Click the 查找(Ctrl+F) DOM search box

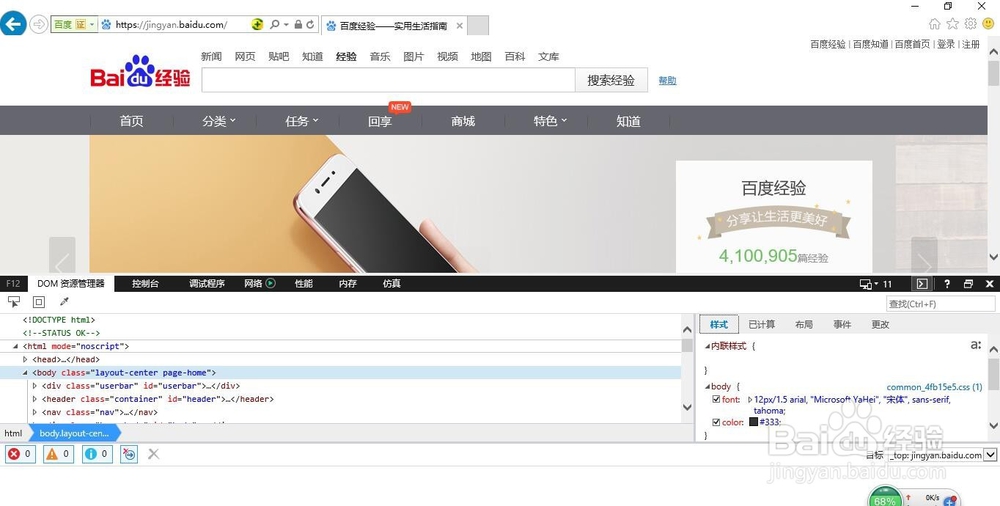(940, 304)
